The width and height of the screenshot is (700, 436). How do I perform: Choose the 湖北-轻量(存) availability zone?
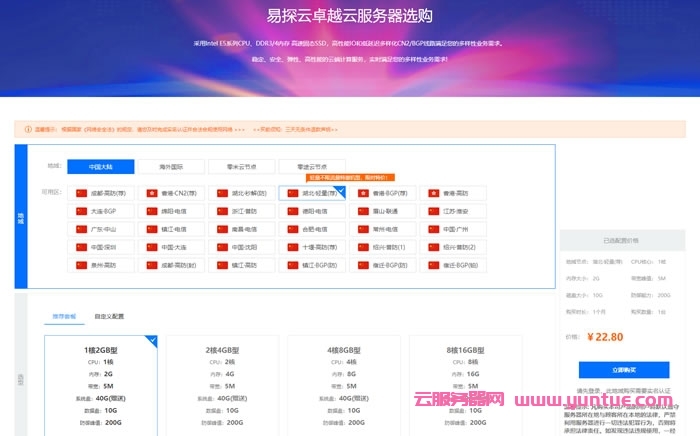coord(312,193)
